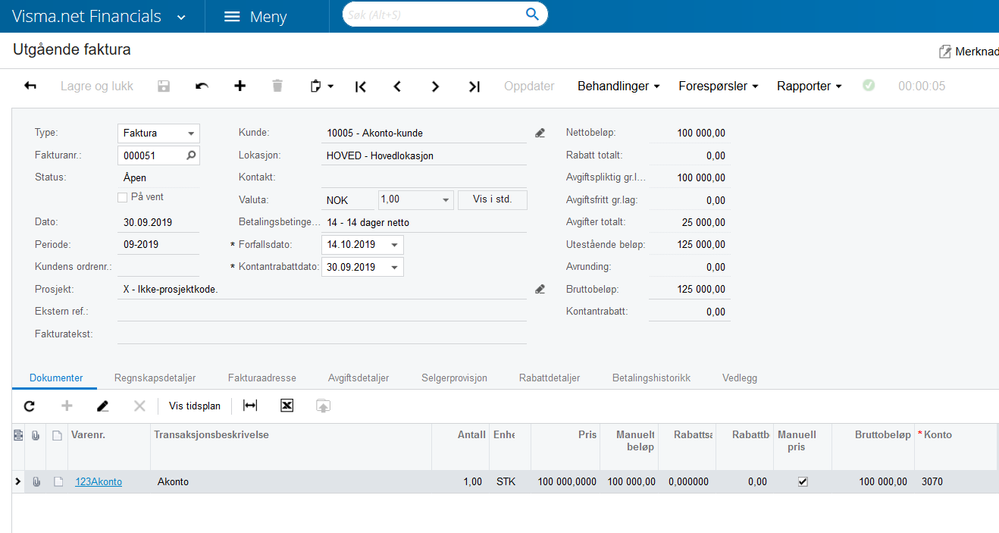
Task: Open the Behandlinger dropdown menu
Action: coord(619,86)
